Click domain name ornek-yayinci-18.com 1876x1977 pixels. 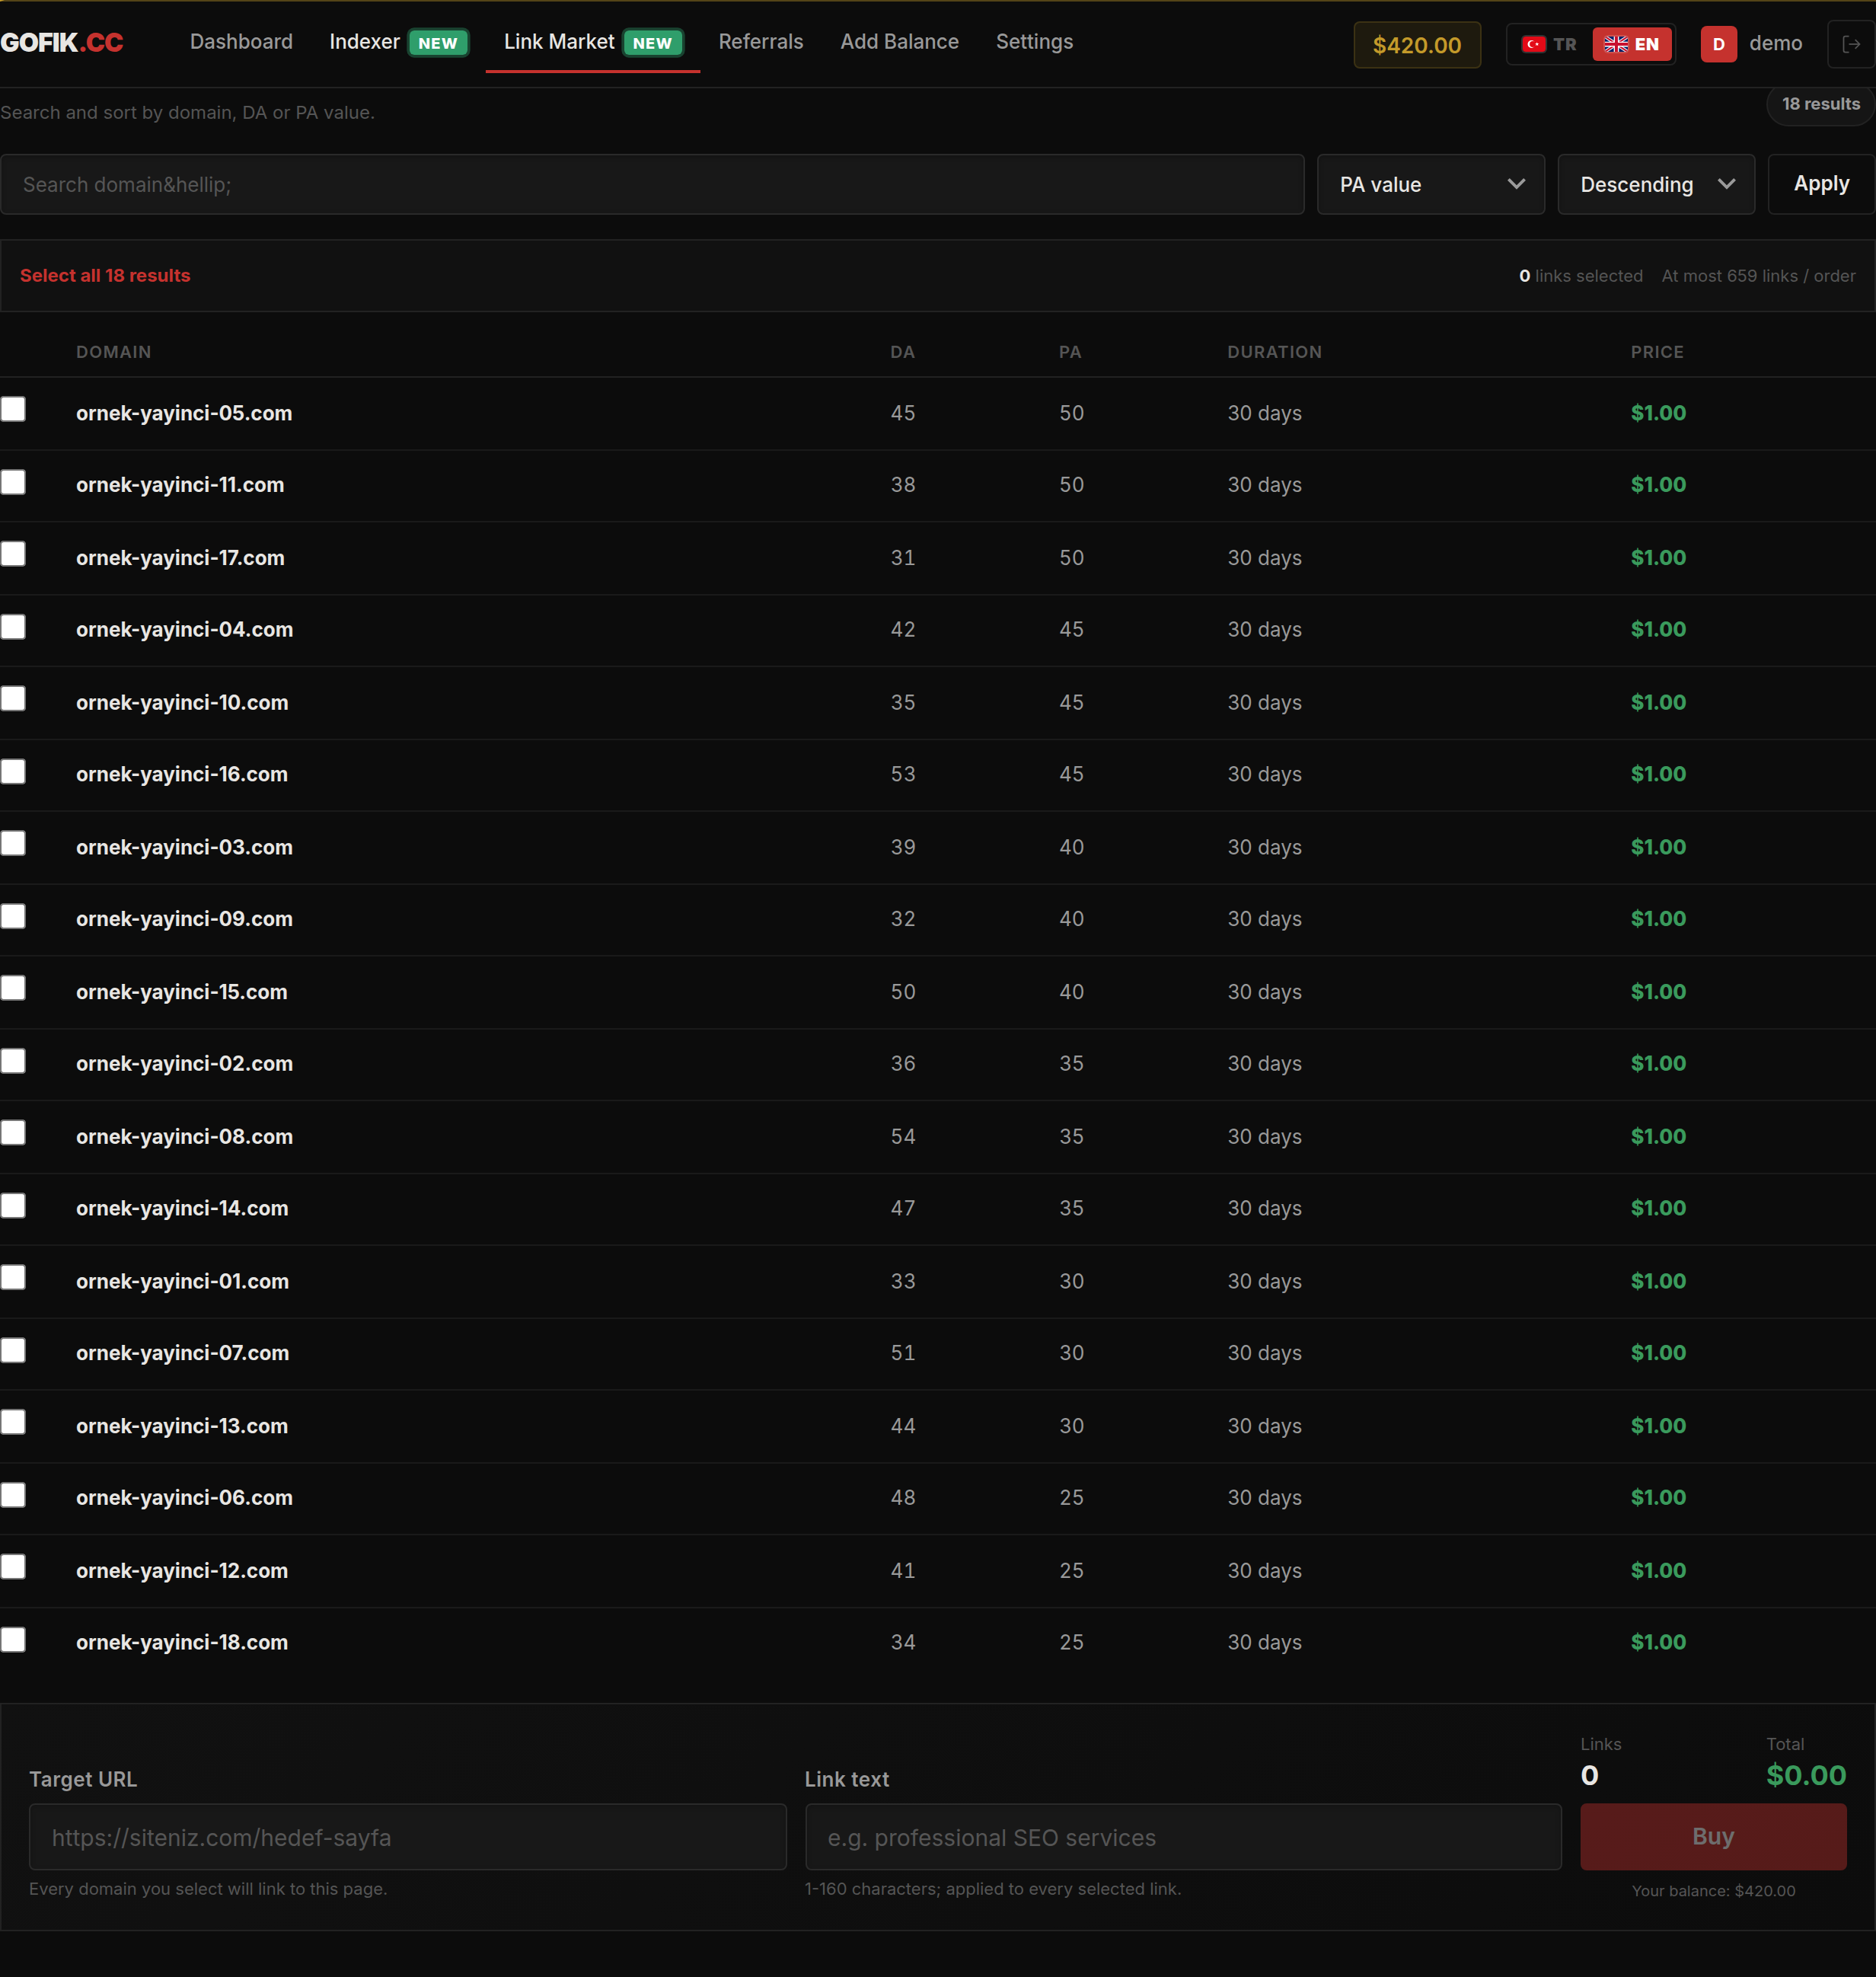(182, 1642)
